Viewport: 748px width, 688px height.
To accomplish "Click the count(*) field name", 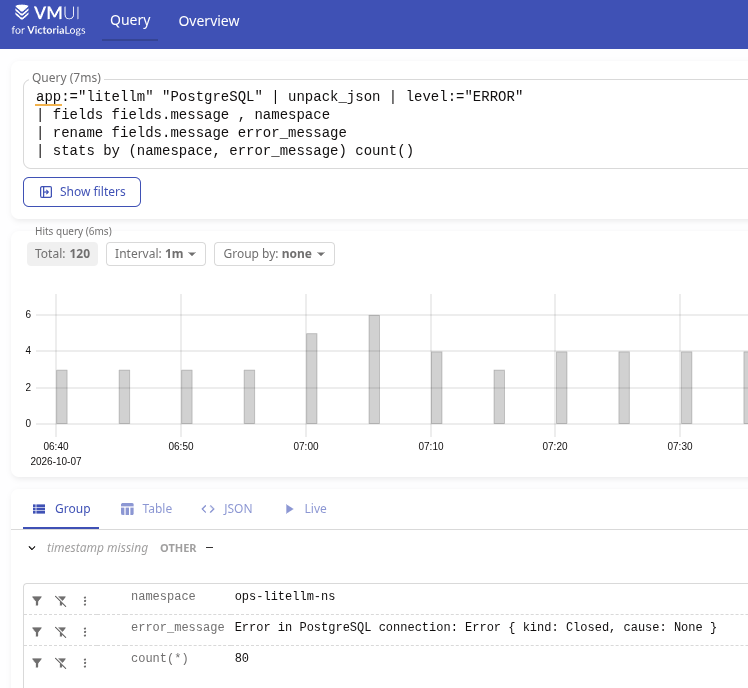I will click(159, 658).
